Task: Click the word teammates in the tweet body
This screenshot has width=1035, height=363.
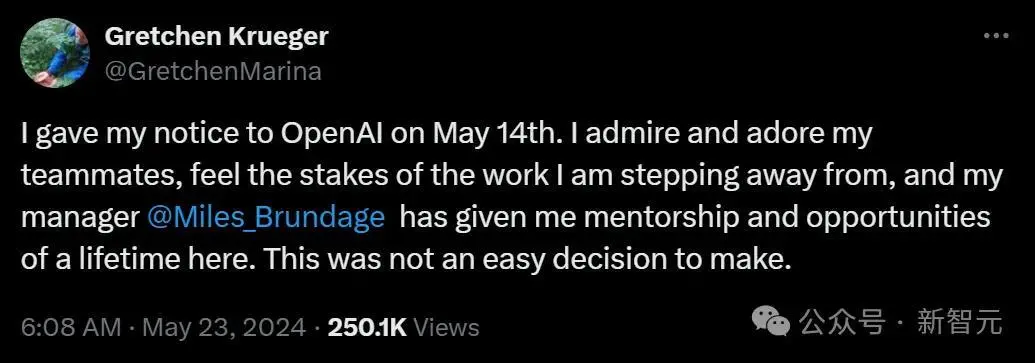Action: click(88, 177)
